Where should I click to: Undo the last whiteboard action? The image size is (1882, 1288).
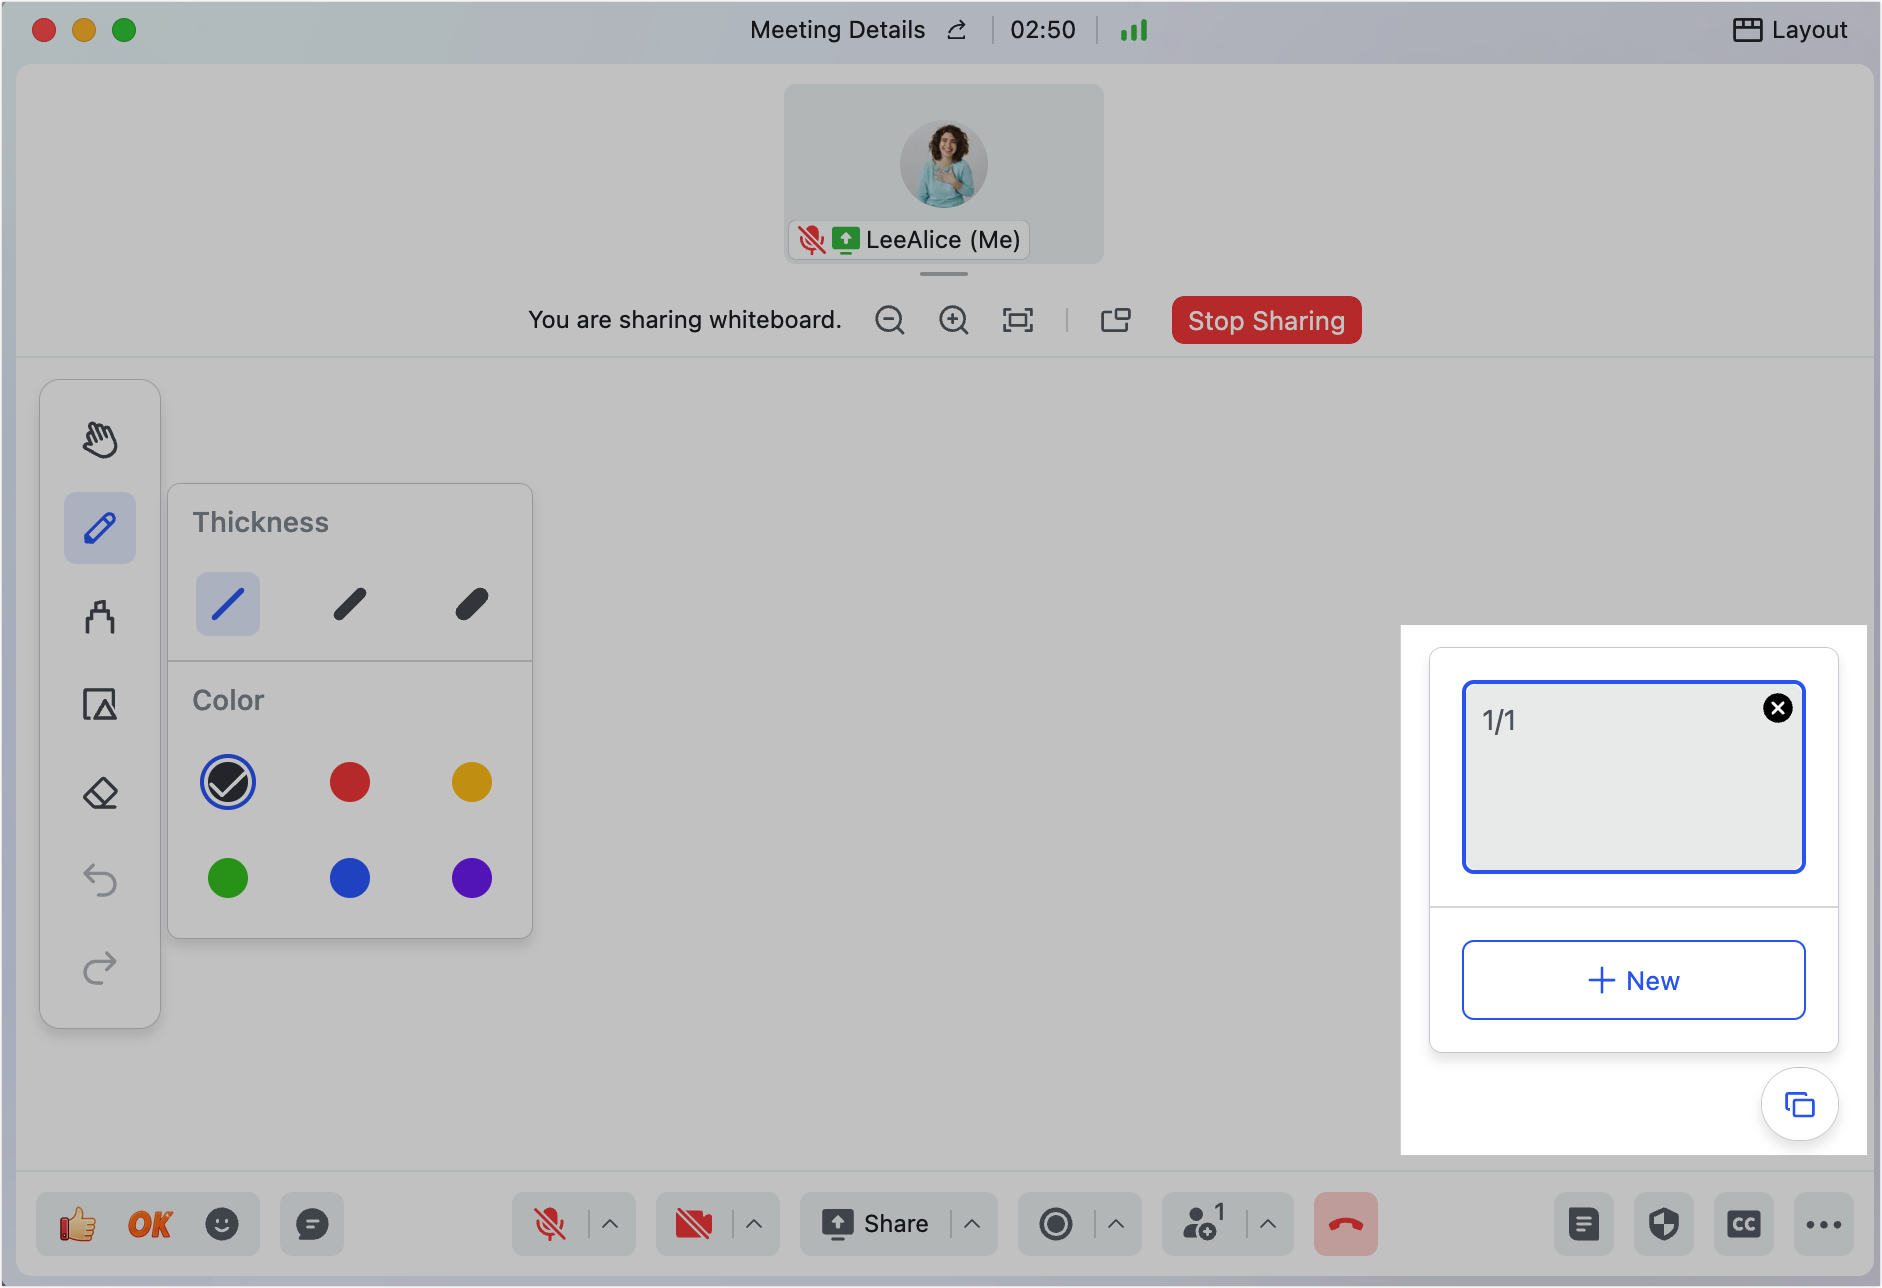(x=100, y=880)
